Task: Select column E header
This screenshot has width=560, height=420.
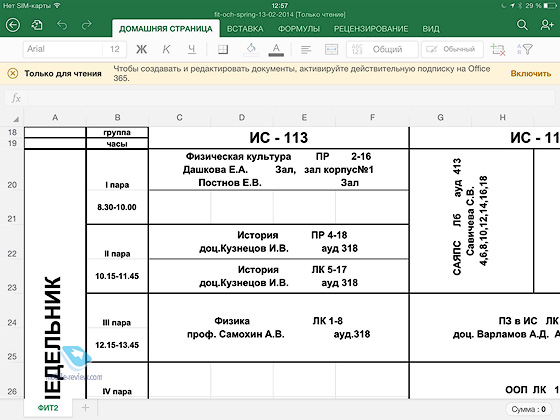Action: pos(304,118)
